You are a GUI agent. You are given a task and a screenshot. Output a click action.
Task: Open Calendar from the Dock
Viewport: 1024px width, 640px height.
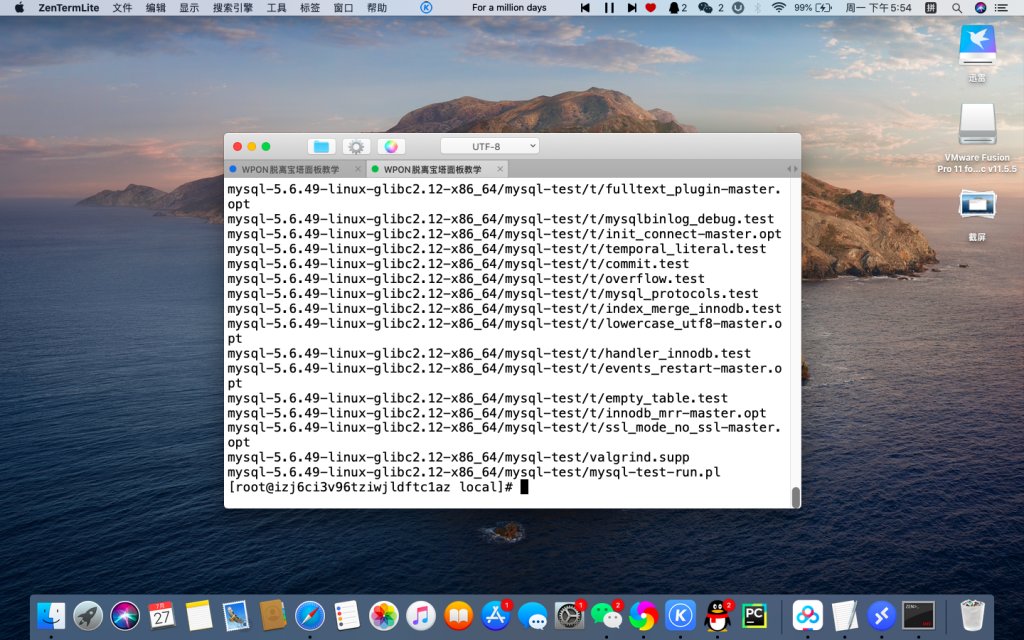pyautogui.click(x=161, y=615)
